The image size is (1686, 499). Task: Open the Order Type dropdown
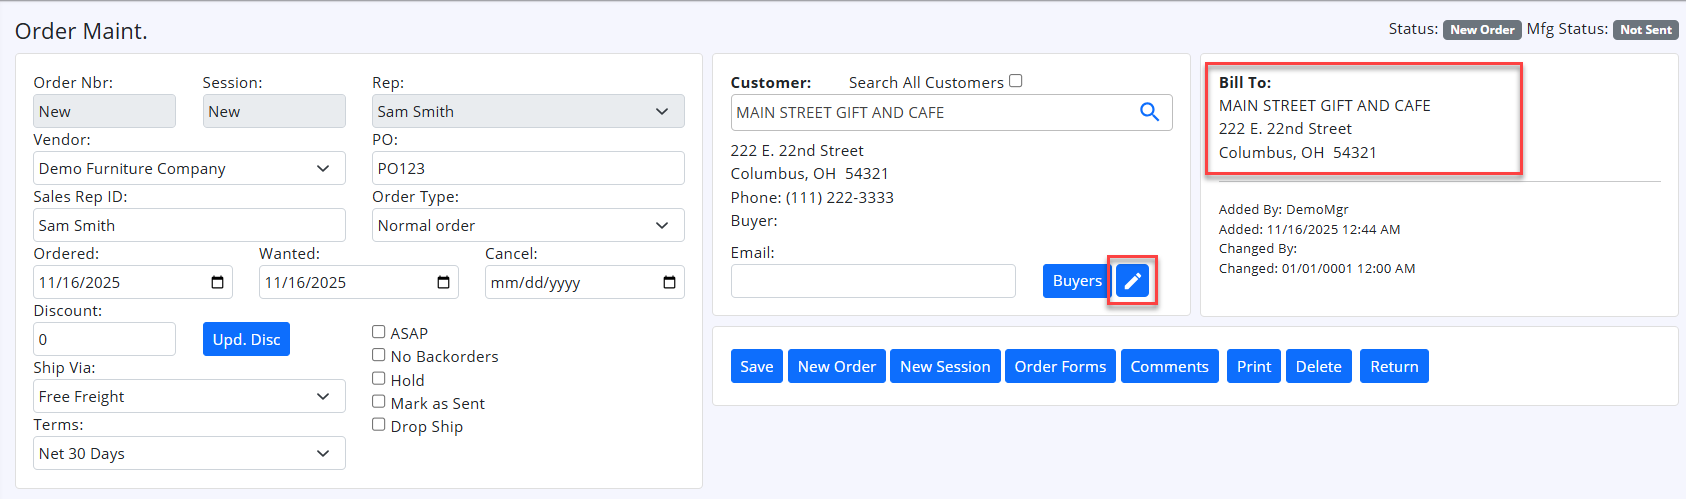coord(528,225)
